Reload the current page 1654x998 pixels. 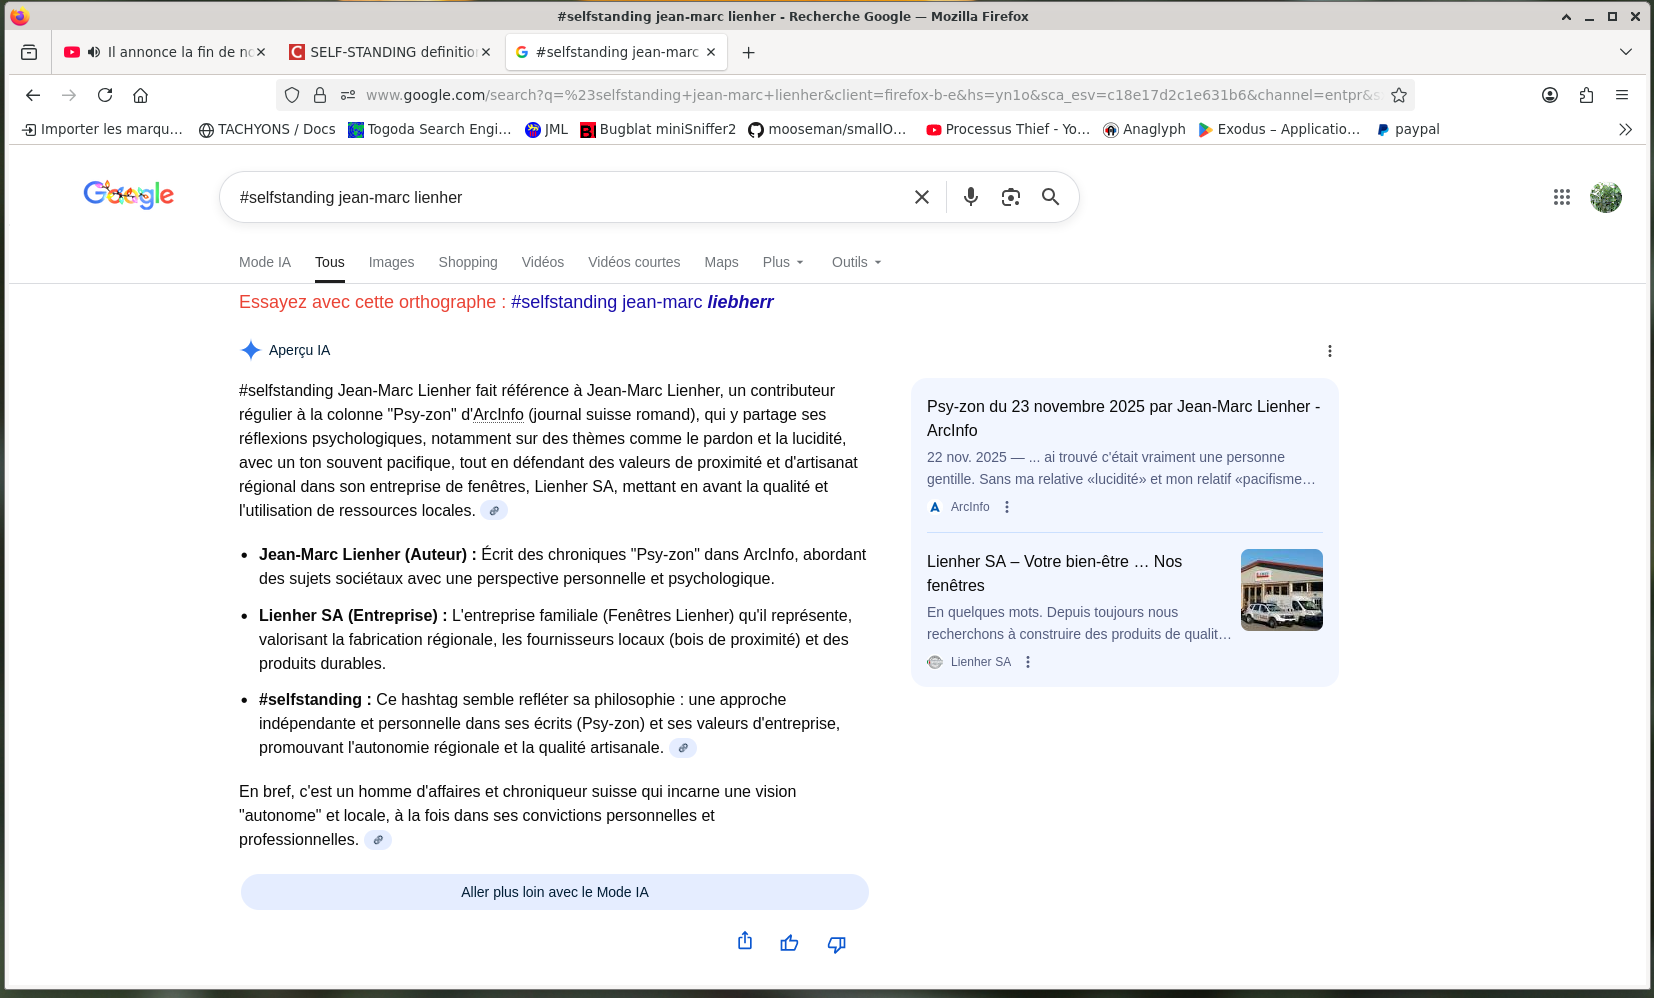pyautogui.click(x=105, y=95)
